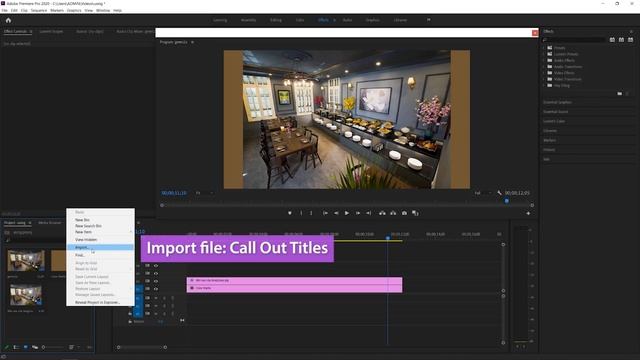Screen dimensions: 640x360
Task: Create new custom bin in Effects panel
Action: click(620, 93)
